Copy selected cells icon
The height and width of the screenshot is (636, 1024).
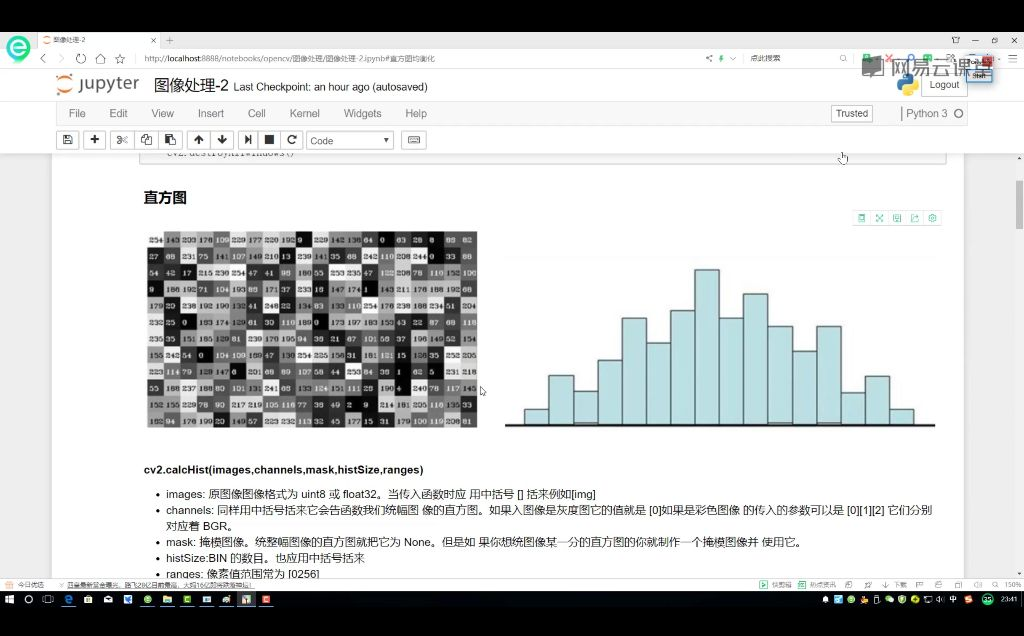[146, 140]
